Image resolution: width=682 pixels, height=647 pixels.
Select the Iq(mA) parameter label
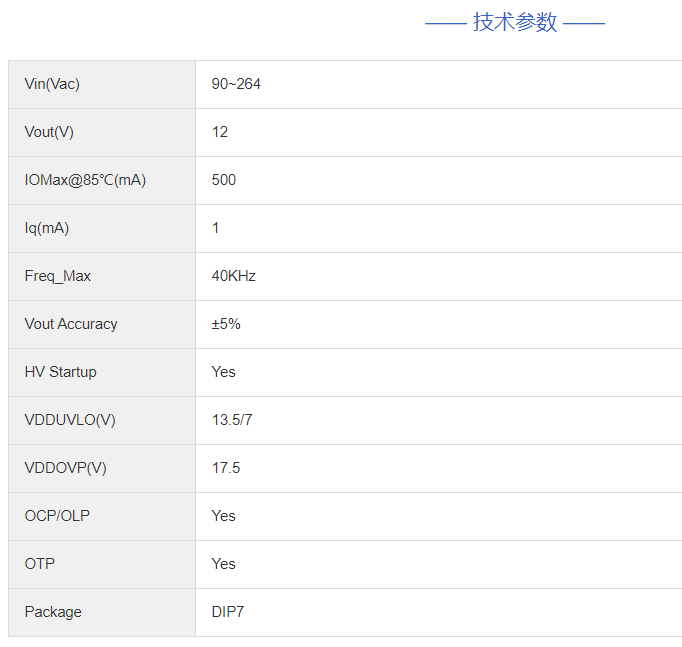[x=47, y=228]
